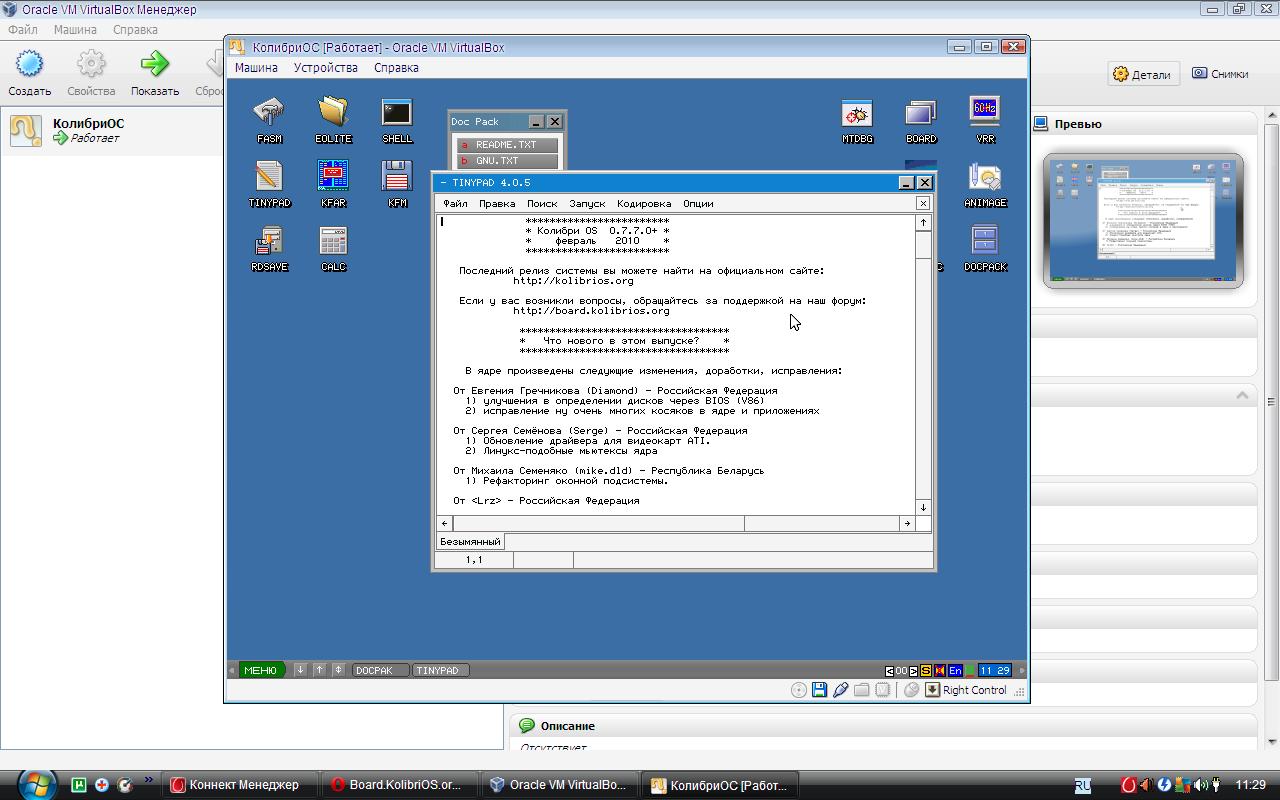Toggle the En keyboard layout indicator
Image resolution: width=1280 pixels, height=800 pixels.
click(x=955, y=671)
